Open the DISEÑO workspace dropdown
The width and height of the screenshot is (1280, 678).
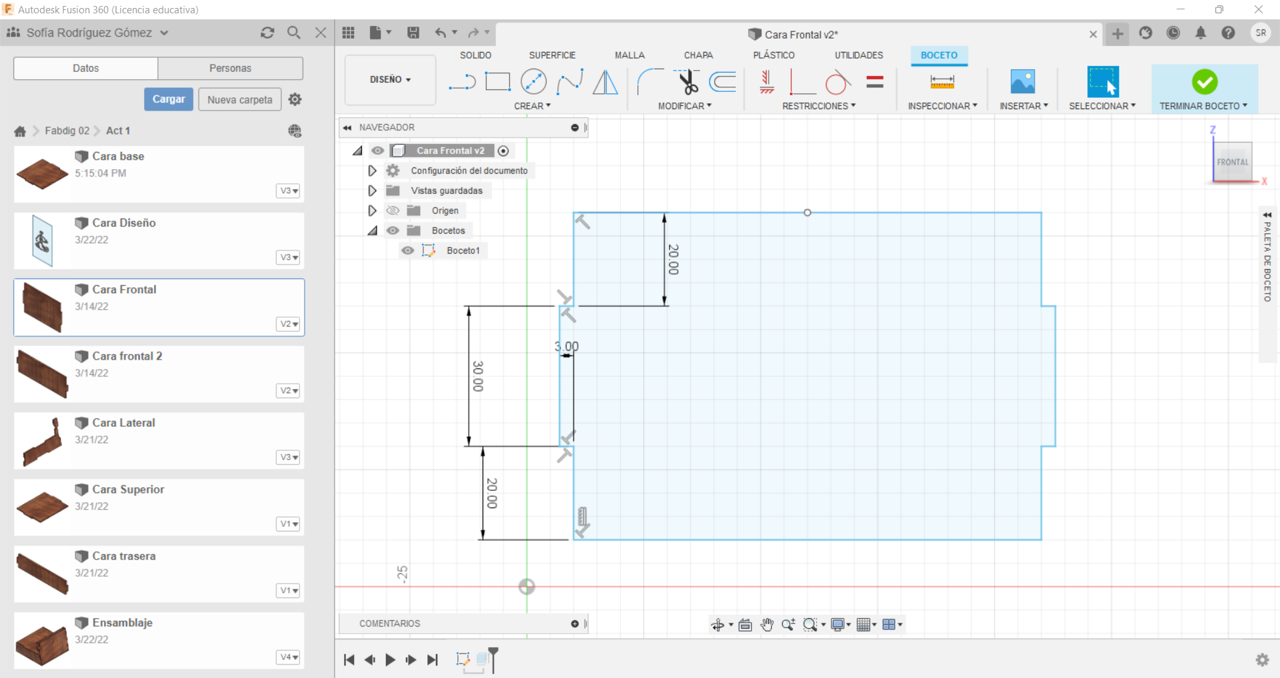click(x=390, y=80)
